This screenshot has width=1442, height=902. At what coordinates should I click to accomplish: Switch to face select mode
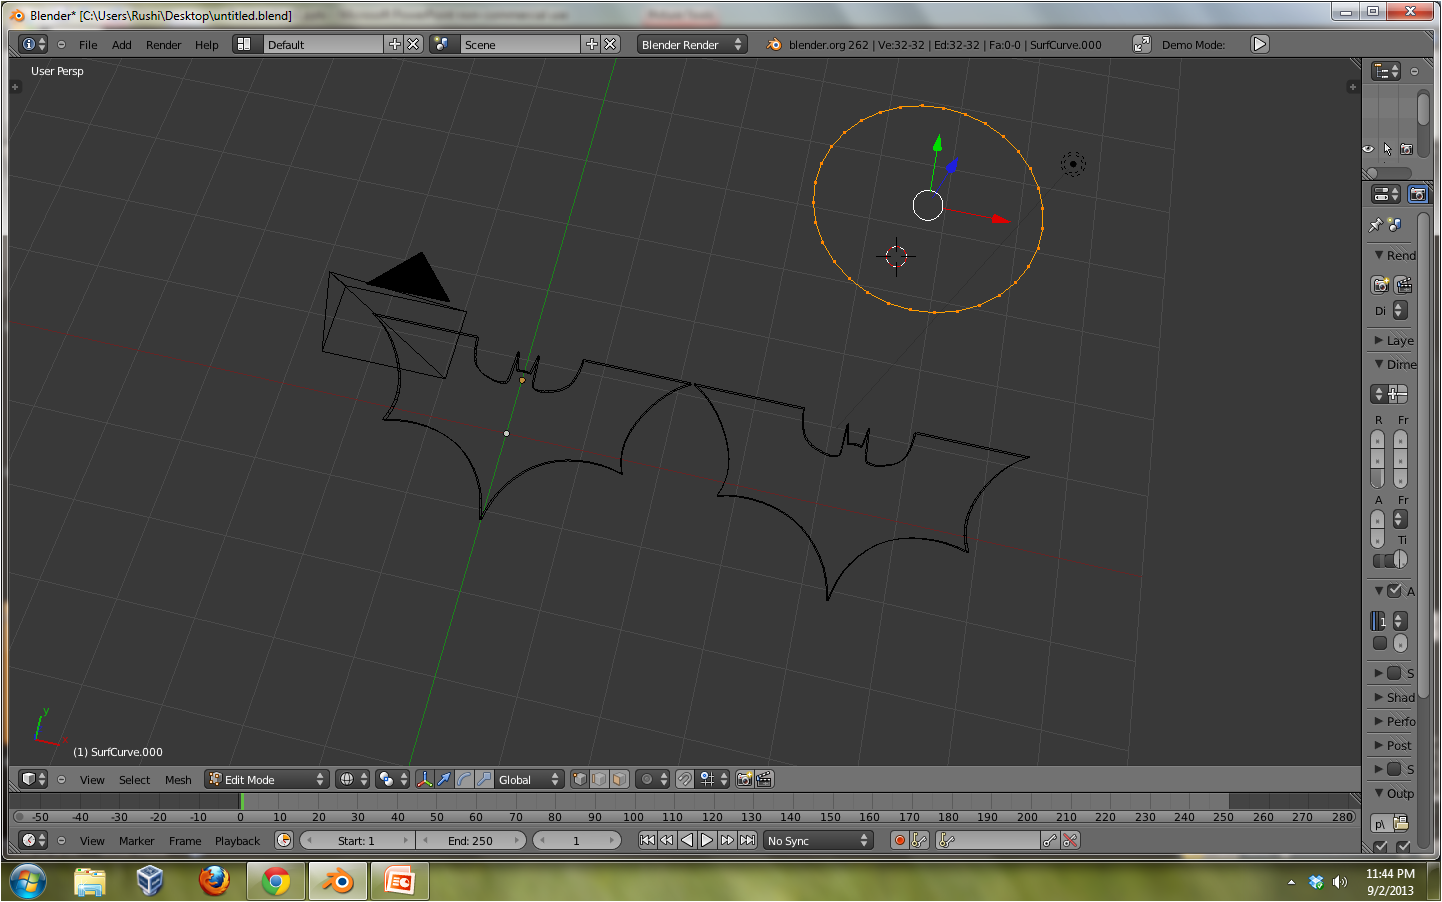619,779
